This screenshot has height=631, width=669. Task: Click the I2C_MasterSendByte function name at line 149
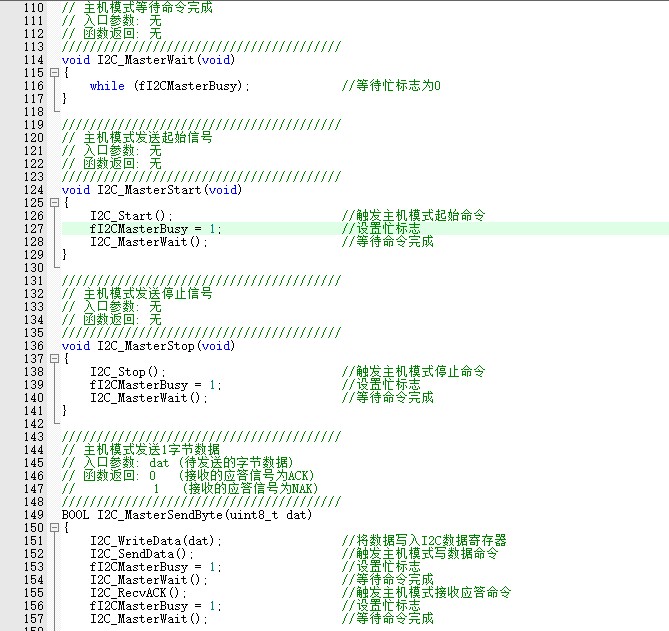[x=160, y=515]
